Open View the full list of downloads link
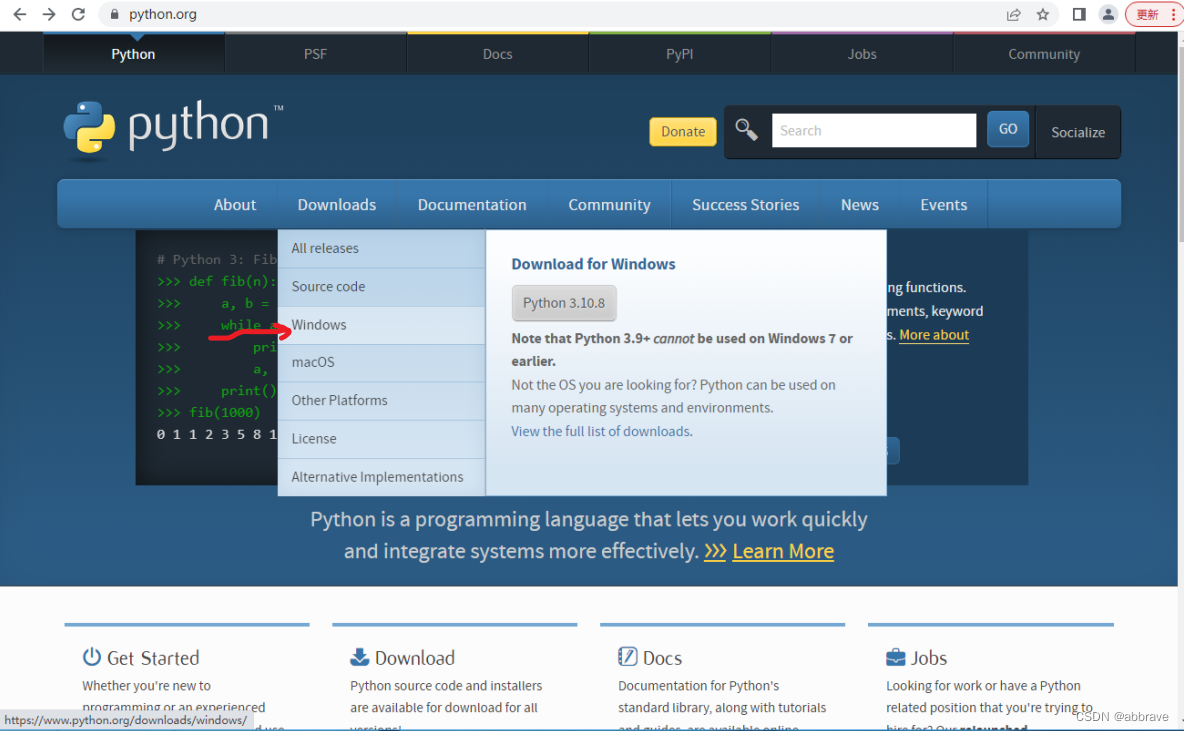The width and height of the screenshot is (1184, 731). pyautogui.click(x=600, y=431)
